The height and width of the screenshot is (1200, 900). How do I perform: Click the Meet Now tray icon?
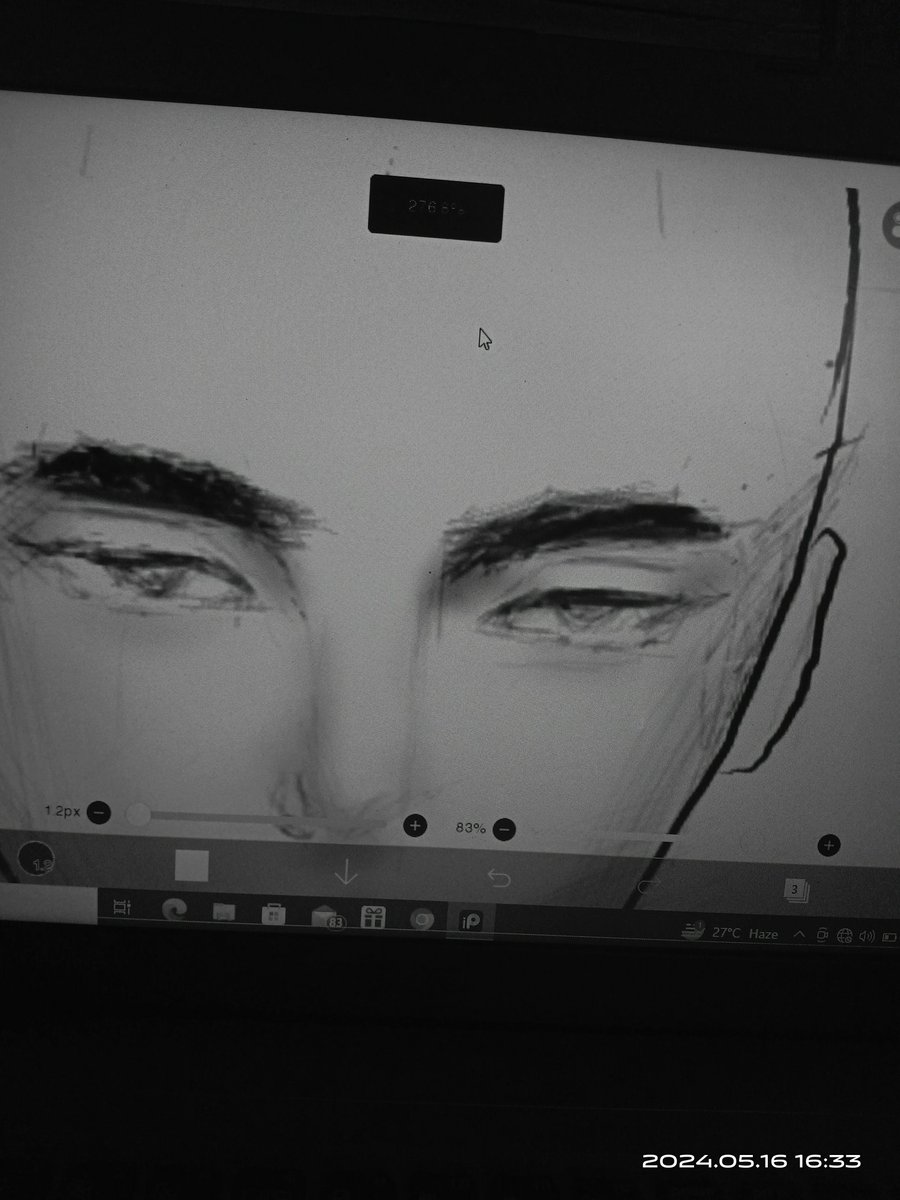pyautogui.click(x=822, y=935)
